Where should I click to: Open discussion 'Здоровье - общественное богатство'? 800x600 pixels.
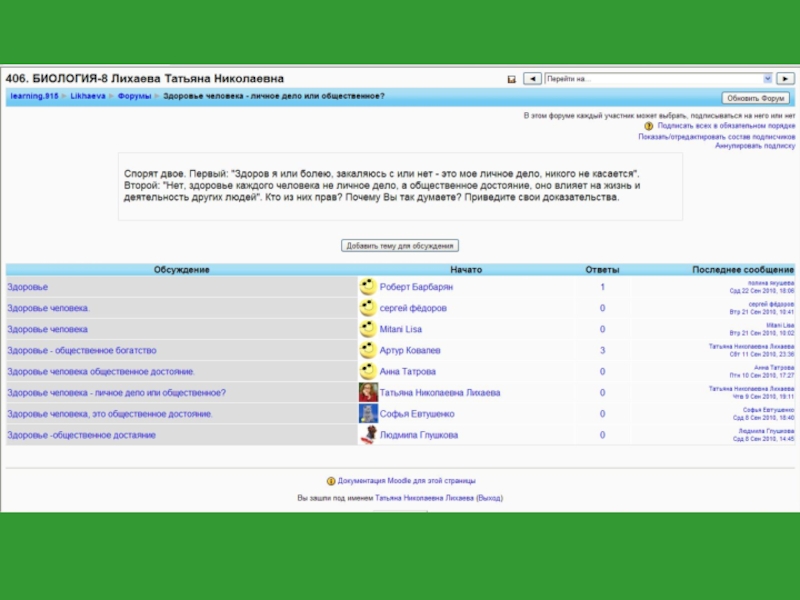pyautogui.click(x=82, y=351)
